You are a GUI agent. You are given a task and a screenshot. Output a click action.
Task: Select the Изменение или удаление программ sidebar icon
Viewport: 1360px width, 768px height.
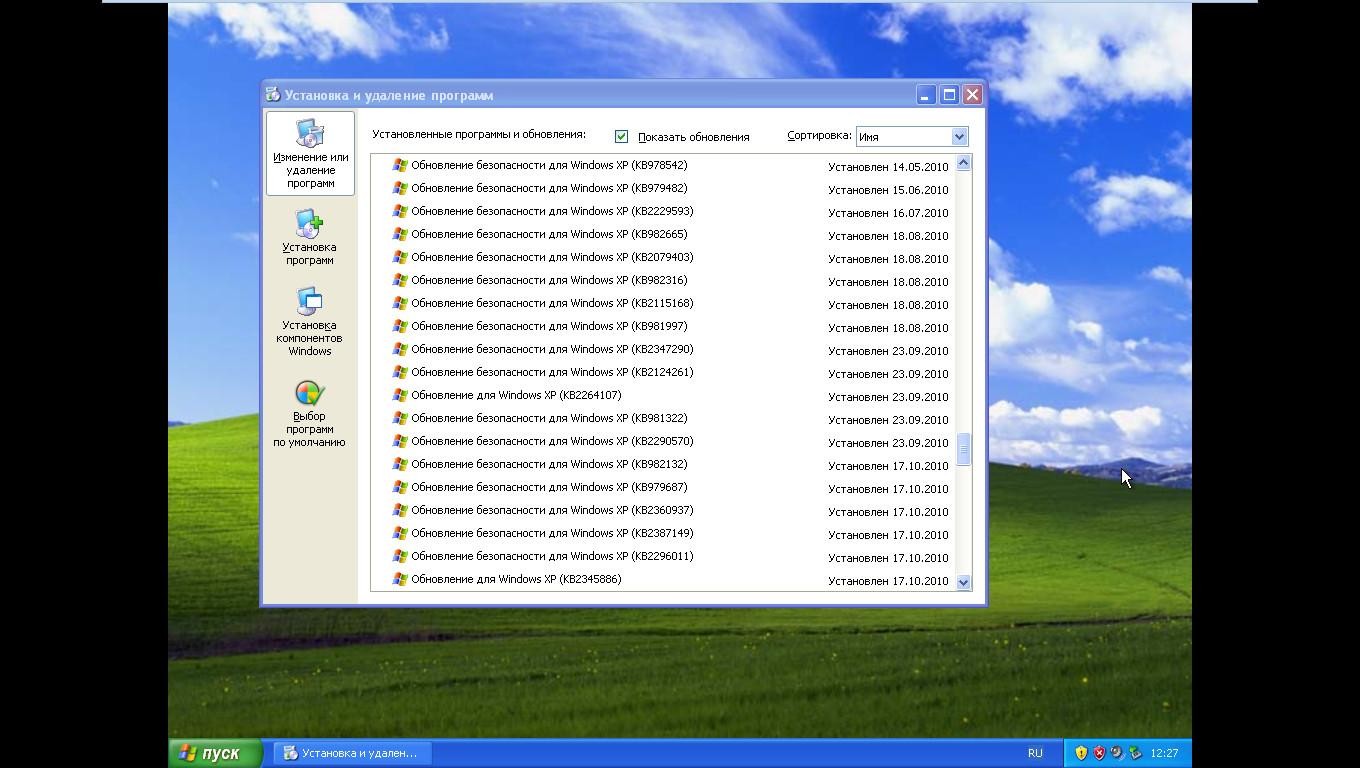click(310, 154)
